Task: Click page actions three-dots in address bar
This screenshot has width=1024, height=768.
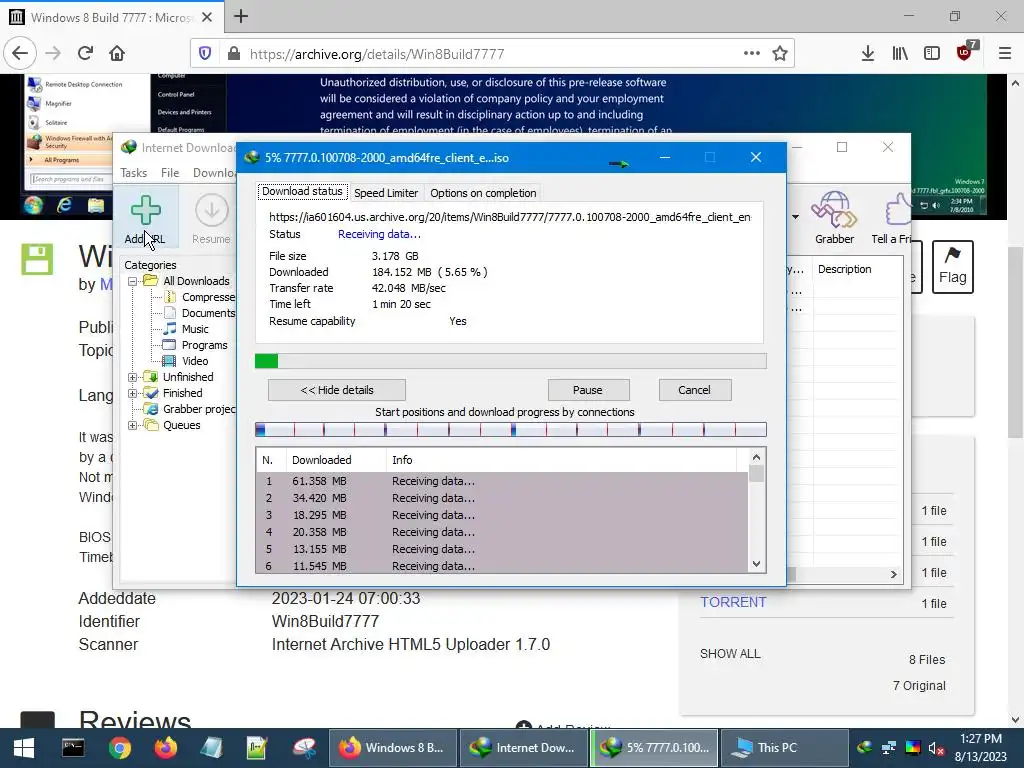Action: click(x=752, y=54)
